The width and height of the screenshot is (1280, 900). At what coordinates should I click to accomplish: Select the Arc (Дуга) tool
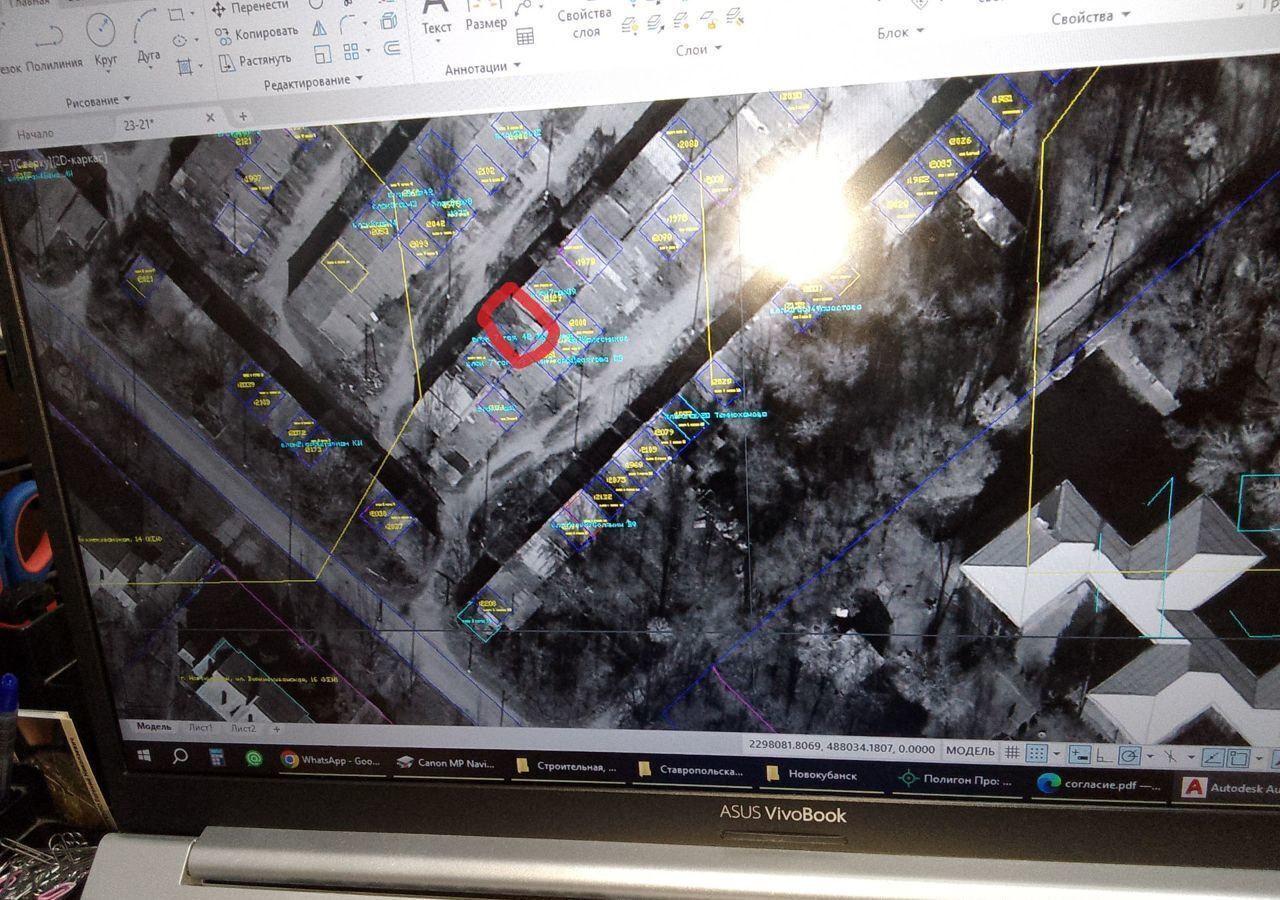tap(148, 36)
